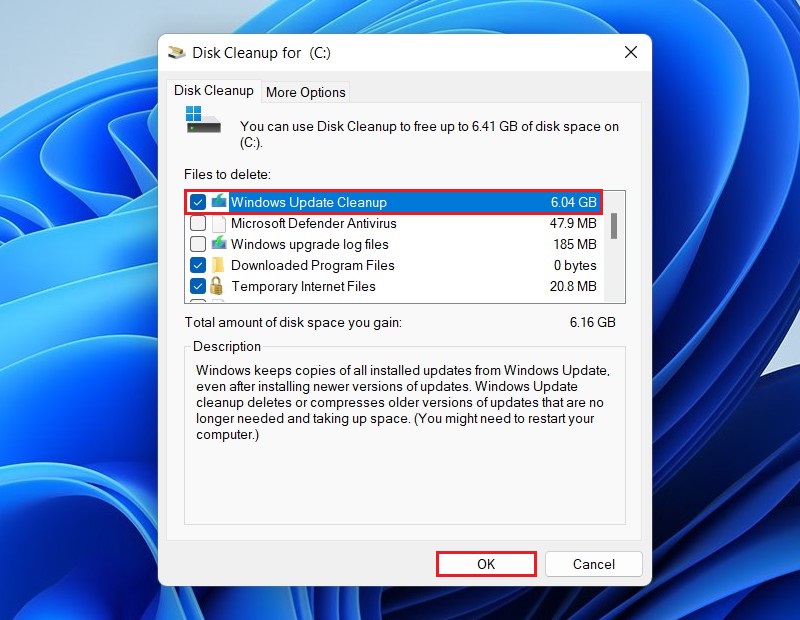Image resolution: width=800 pixels, height=620 pixels.
Task: Click the 20.8 MB size value
Action: [x=573, y=286]
